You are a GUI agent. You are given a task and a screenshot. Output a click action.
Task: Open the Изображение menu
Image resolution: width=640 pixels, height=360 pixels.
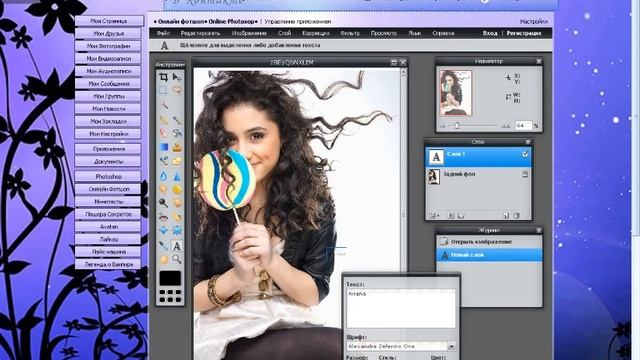(x=249, y=33)
